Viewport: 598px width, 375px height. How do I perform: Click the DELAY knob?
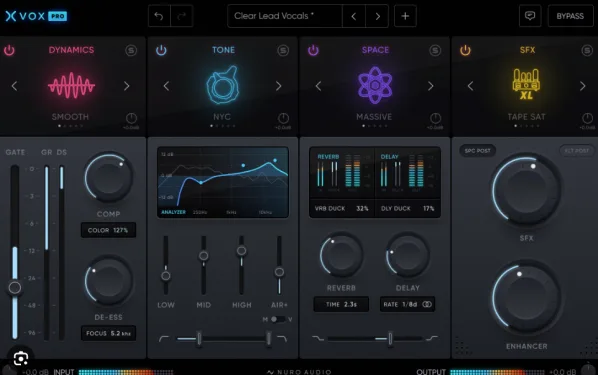pyautogui.click(x=407, y=255)
